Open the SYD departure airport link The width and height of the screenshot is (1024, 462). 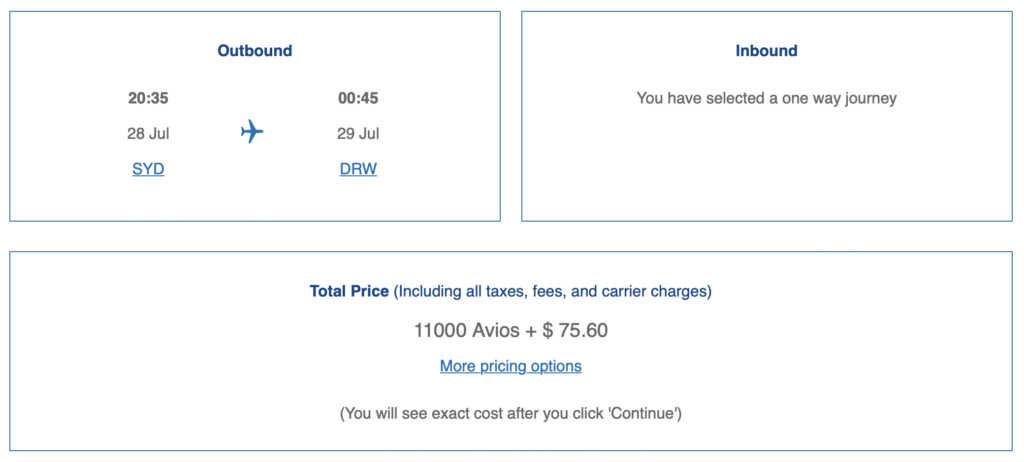[x=148, y=169]
